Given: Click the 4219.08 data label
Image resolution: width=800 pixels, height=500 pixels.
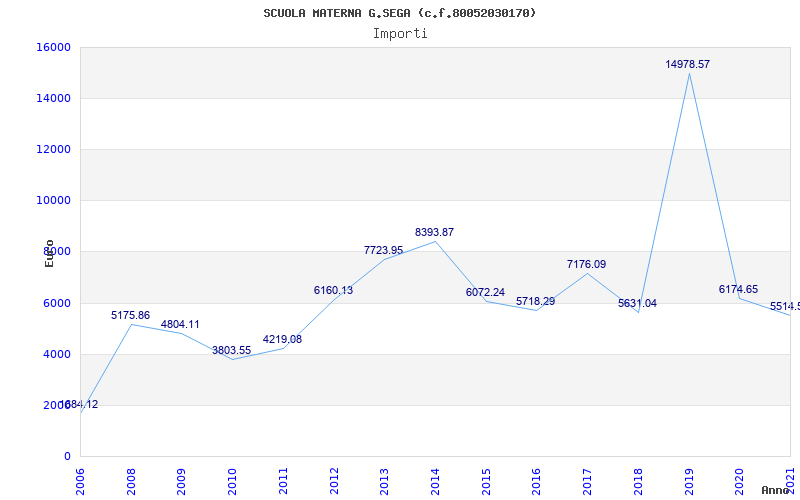Looking at the screenshot, I should 282,339.
